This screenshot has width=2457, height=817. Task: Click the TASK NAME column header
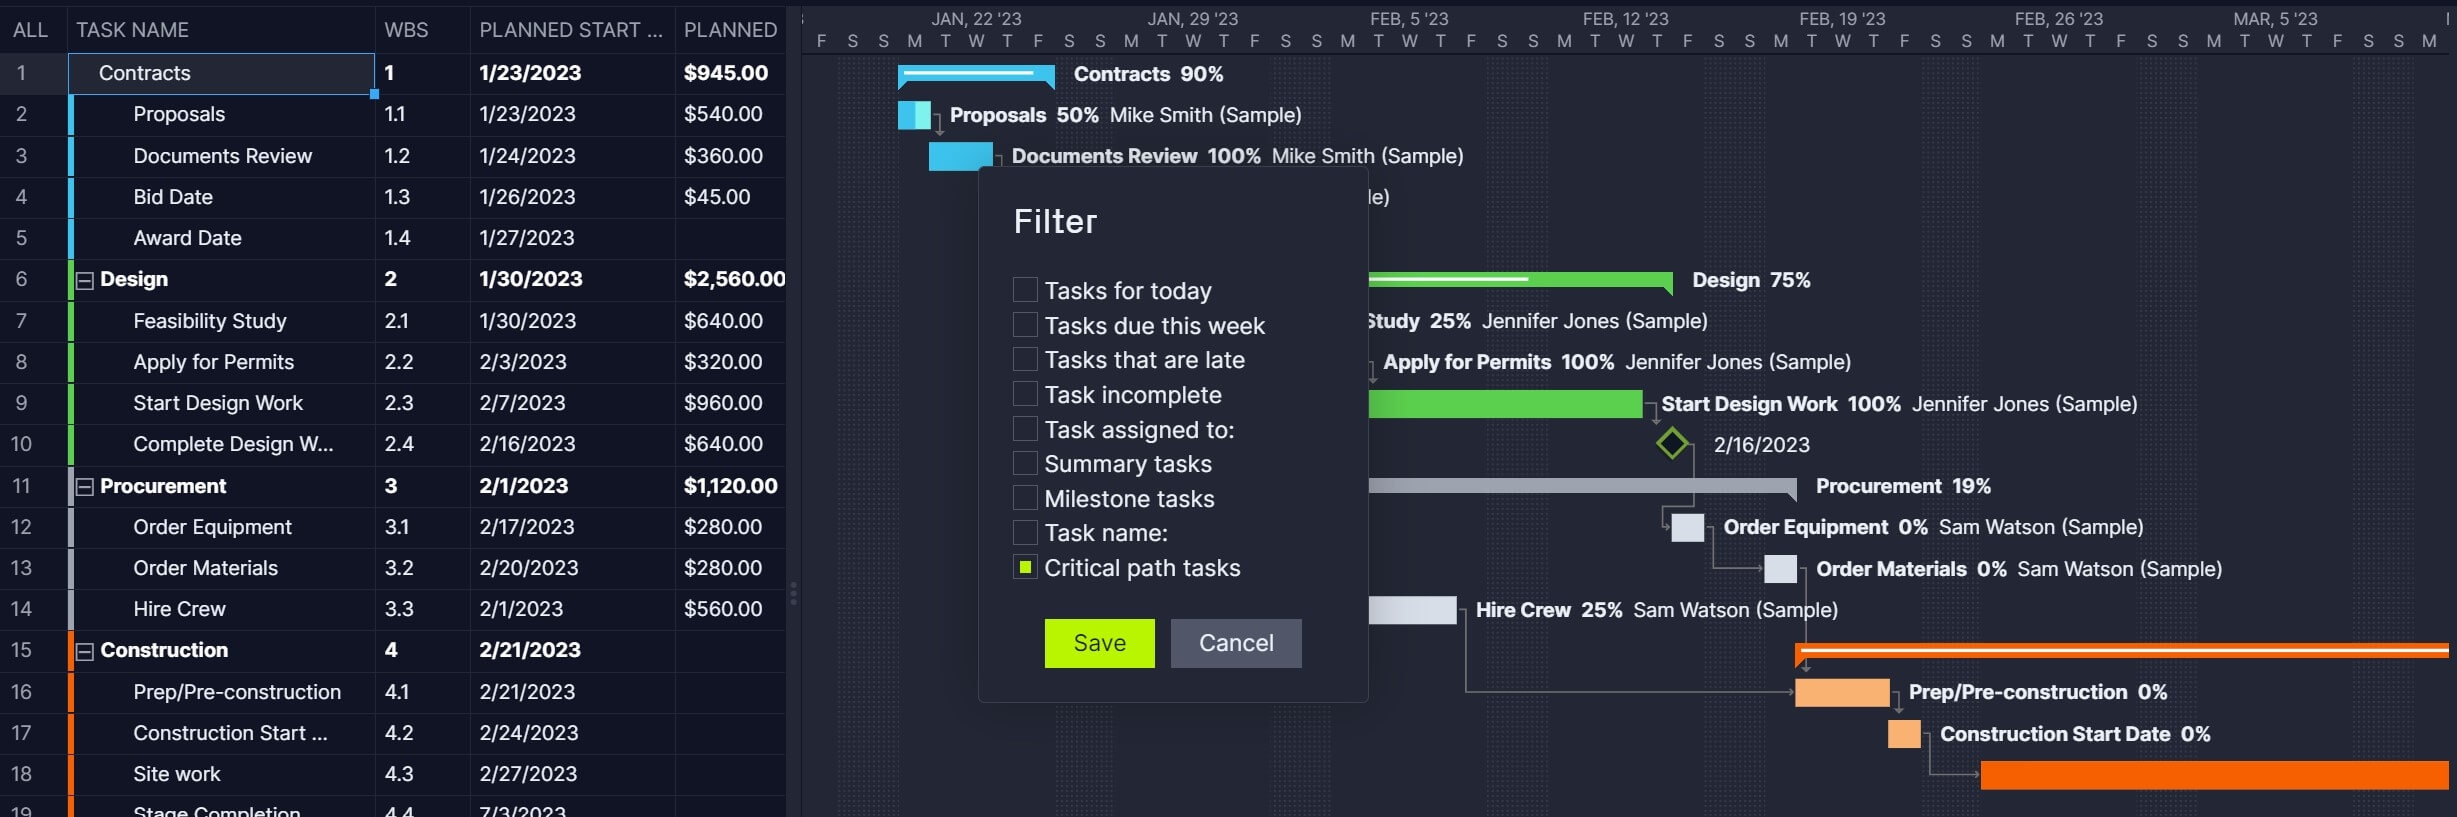132,30
